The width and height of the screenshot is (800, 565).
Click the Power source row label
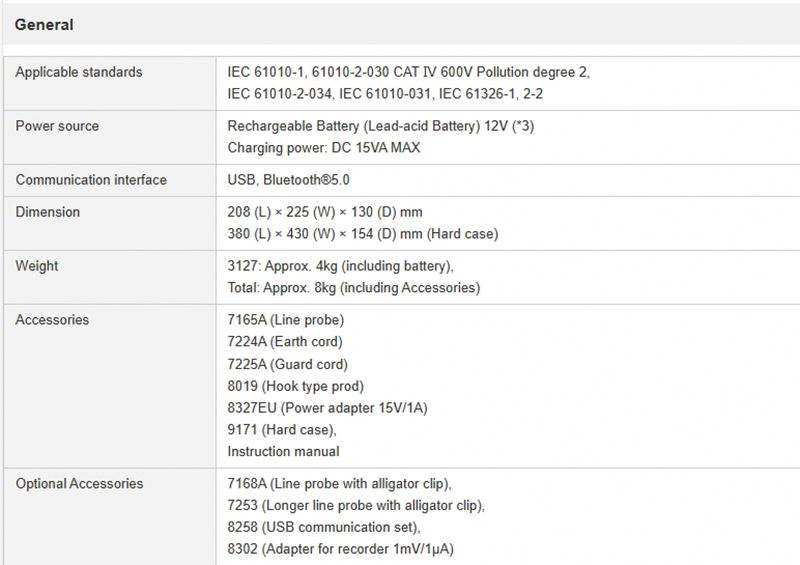pos(57,126)
